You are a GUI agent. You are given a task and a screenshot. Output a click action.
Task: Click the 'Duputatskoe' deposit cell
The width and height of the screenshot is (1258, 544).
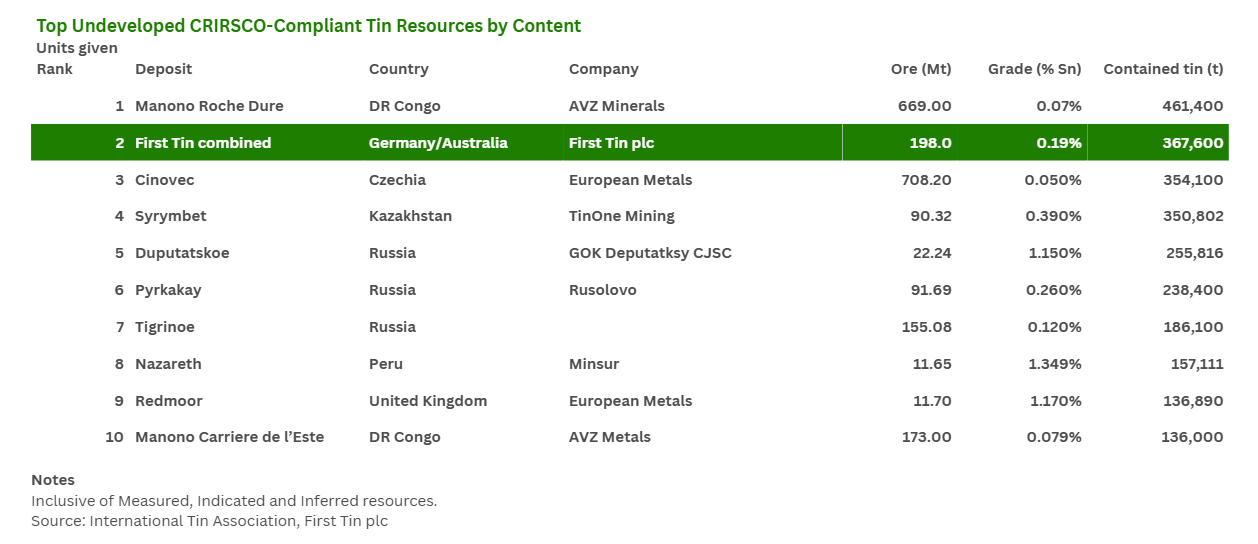pyautogui.click(x=182, y=253)
